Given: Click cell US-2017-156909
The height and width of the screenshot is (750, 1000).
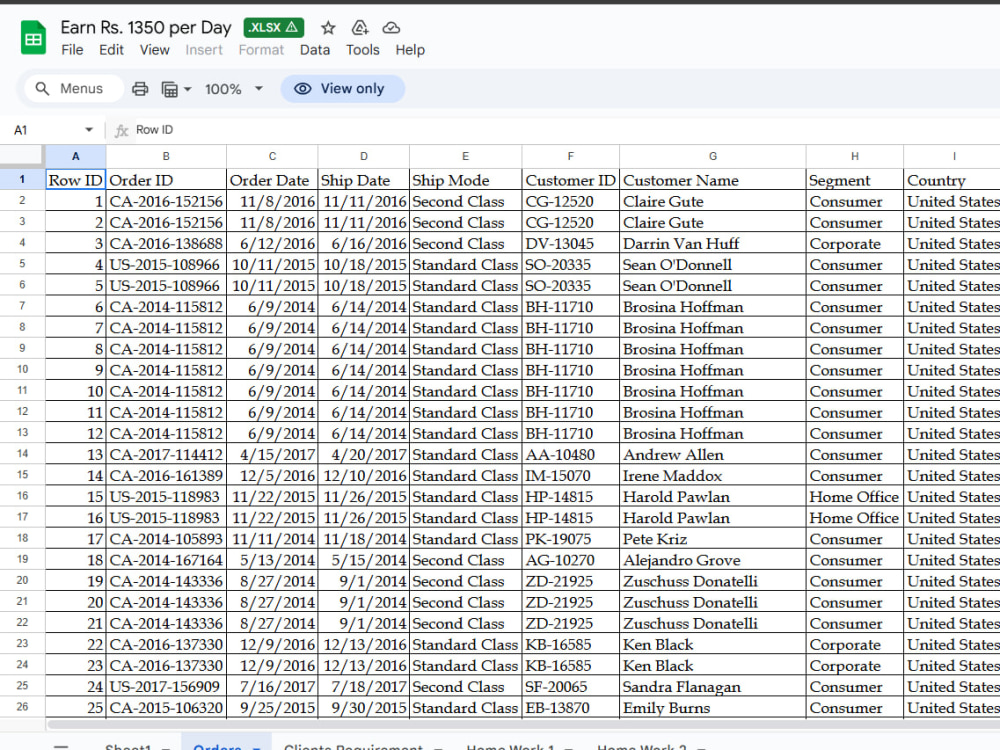Looking at the screenshot, I should (166, 687).
